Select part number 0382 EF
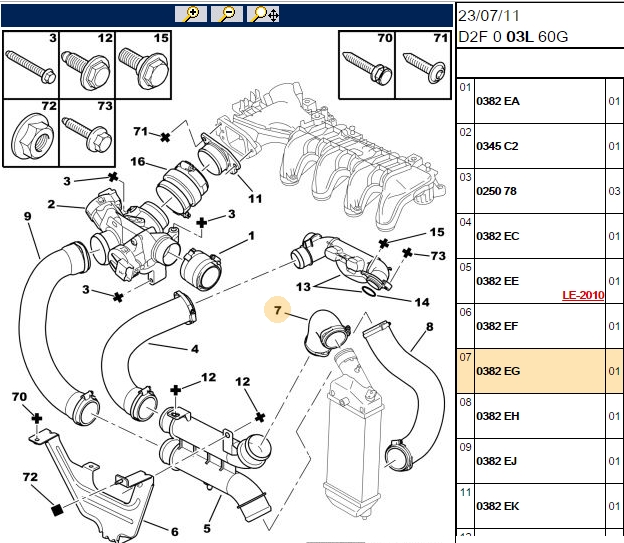The height and width of the screenshot is (543, 624). (497, 326)
